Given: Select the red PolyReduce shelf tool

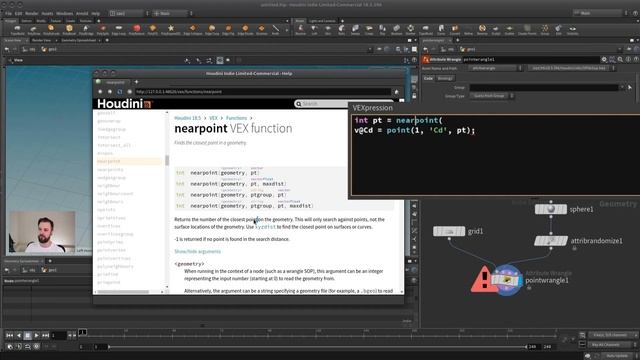Looking at the screenshot, I should tap(136, 29).
